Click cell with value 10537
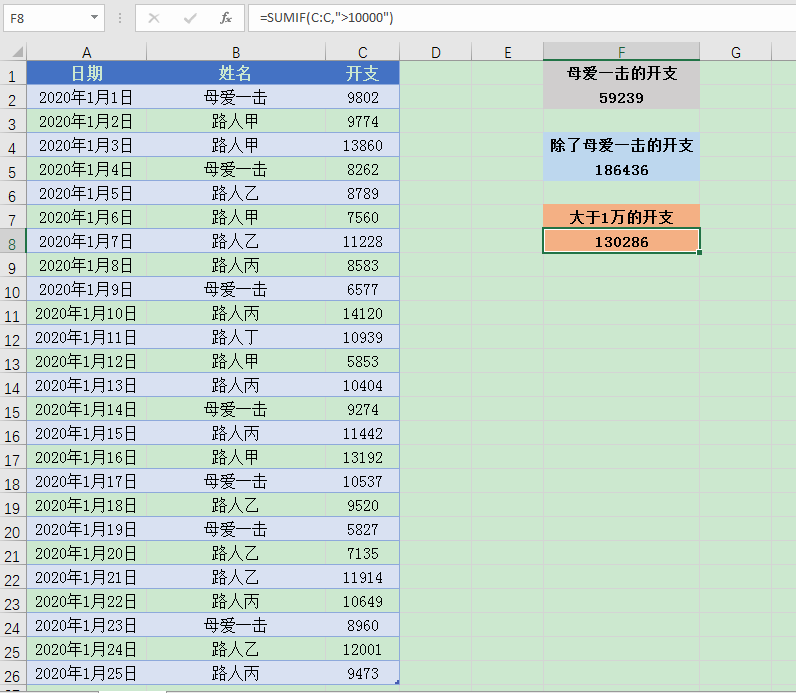This screenshot has height=693, width=796. tap(362, 481)
